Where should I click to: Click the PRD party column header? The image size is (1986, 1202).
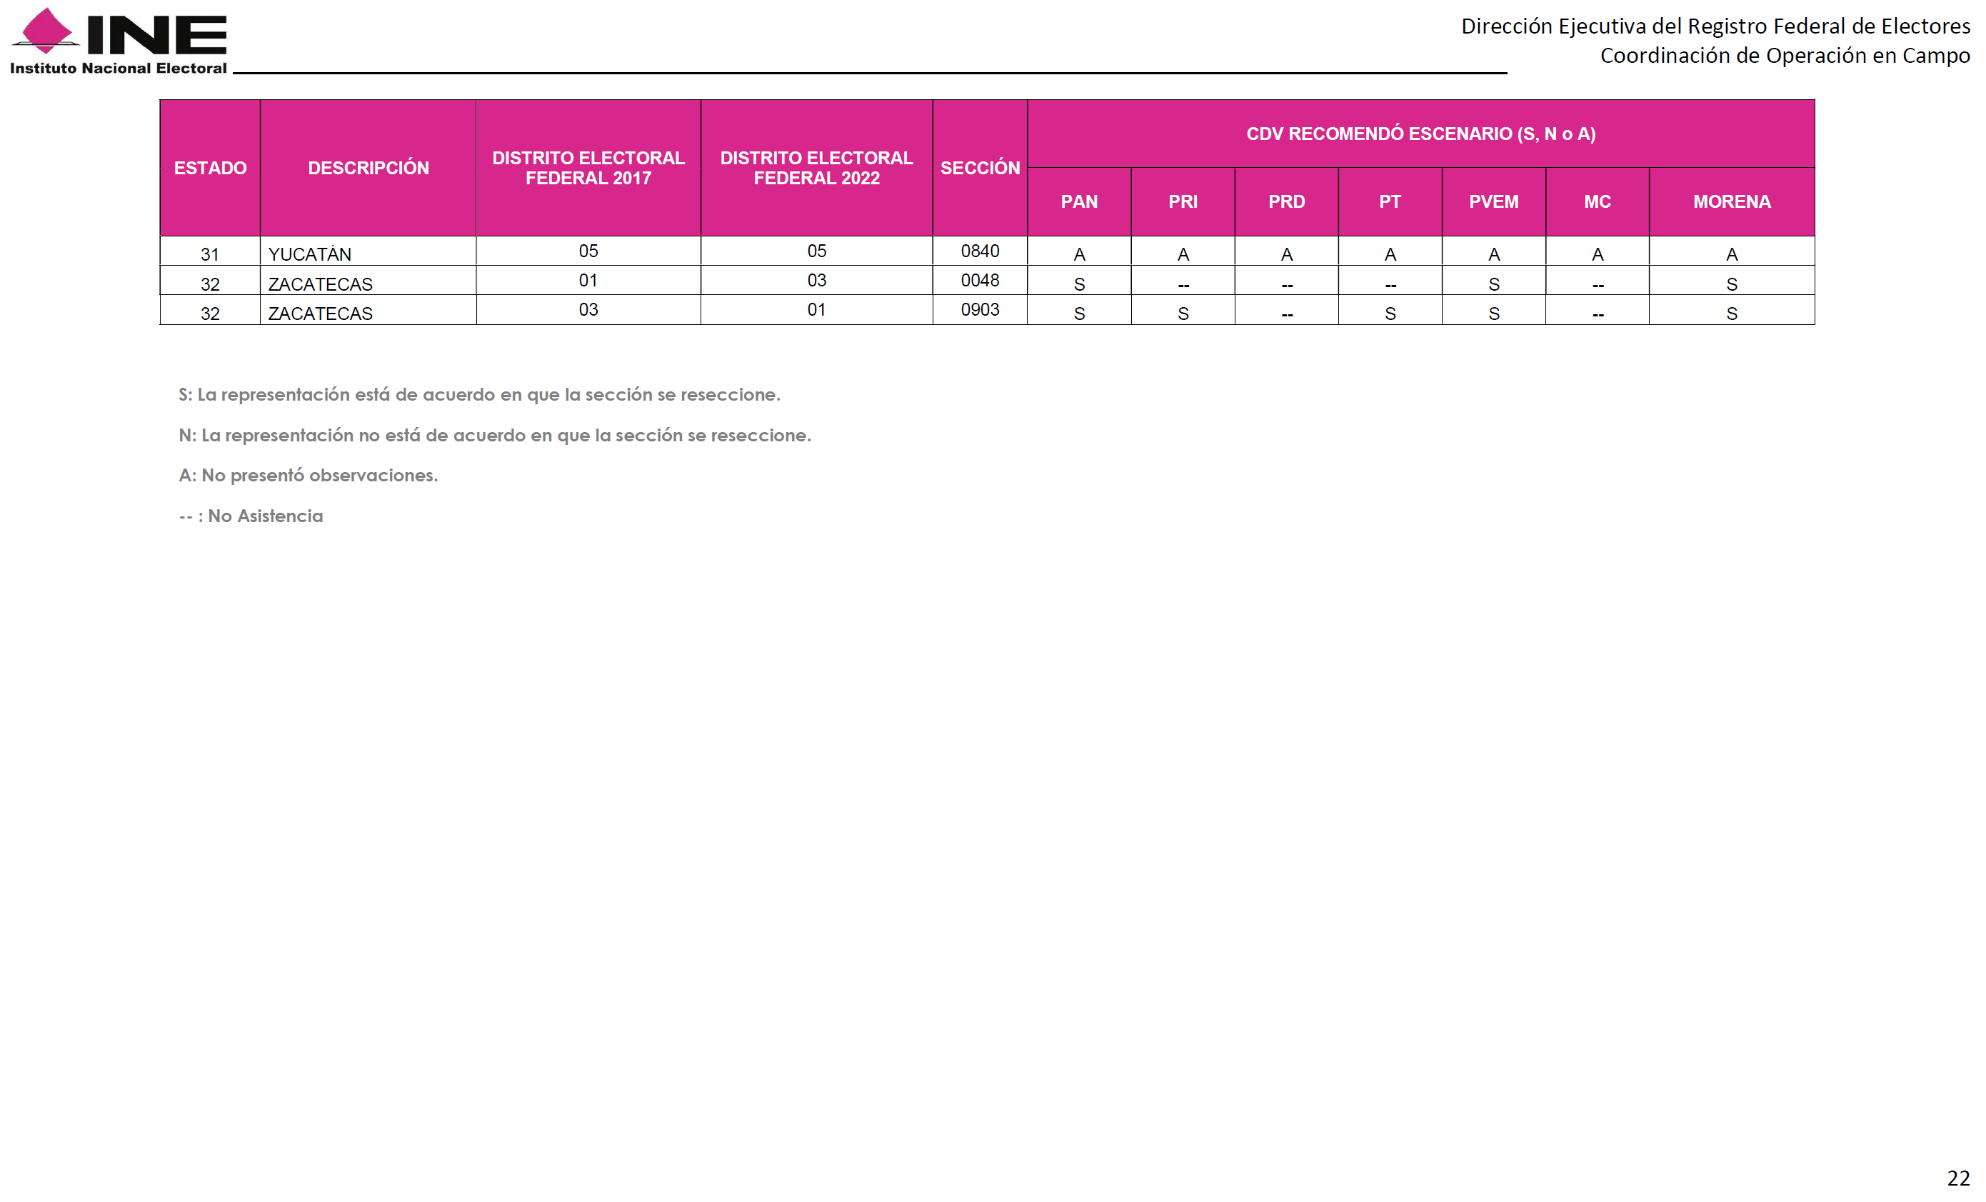(x=1286, y=202)
